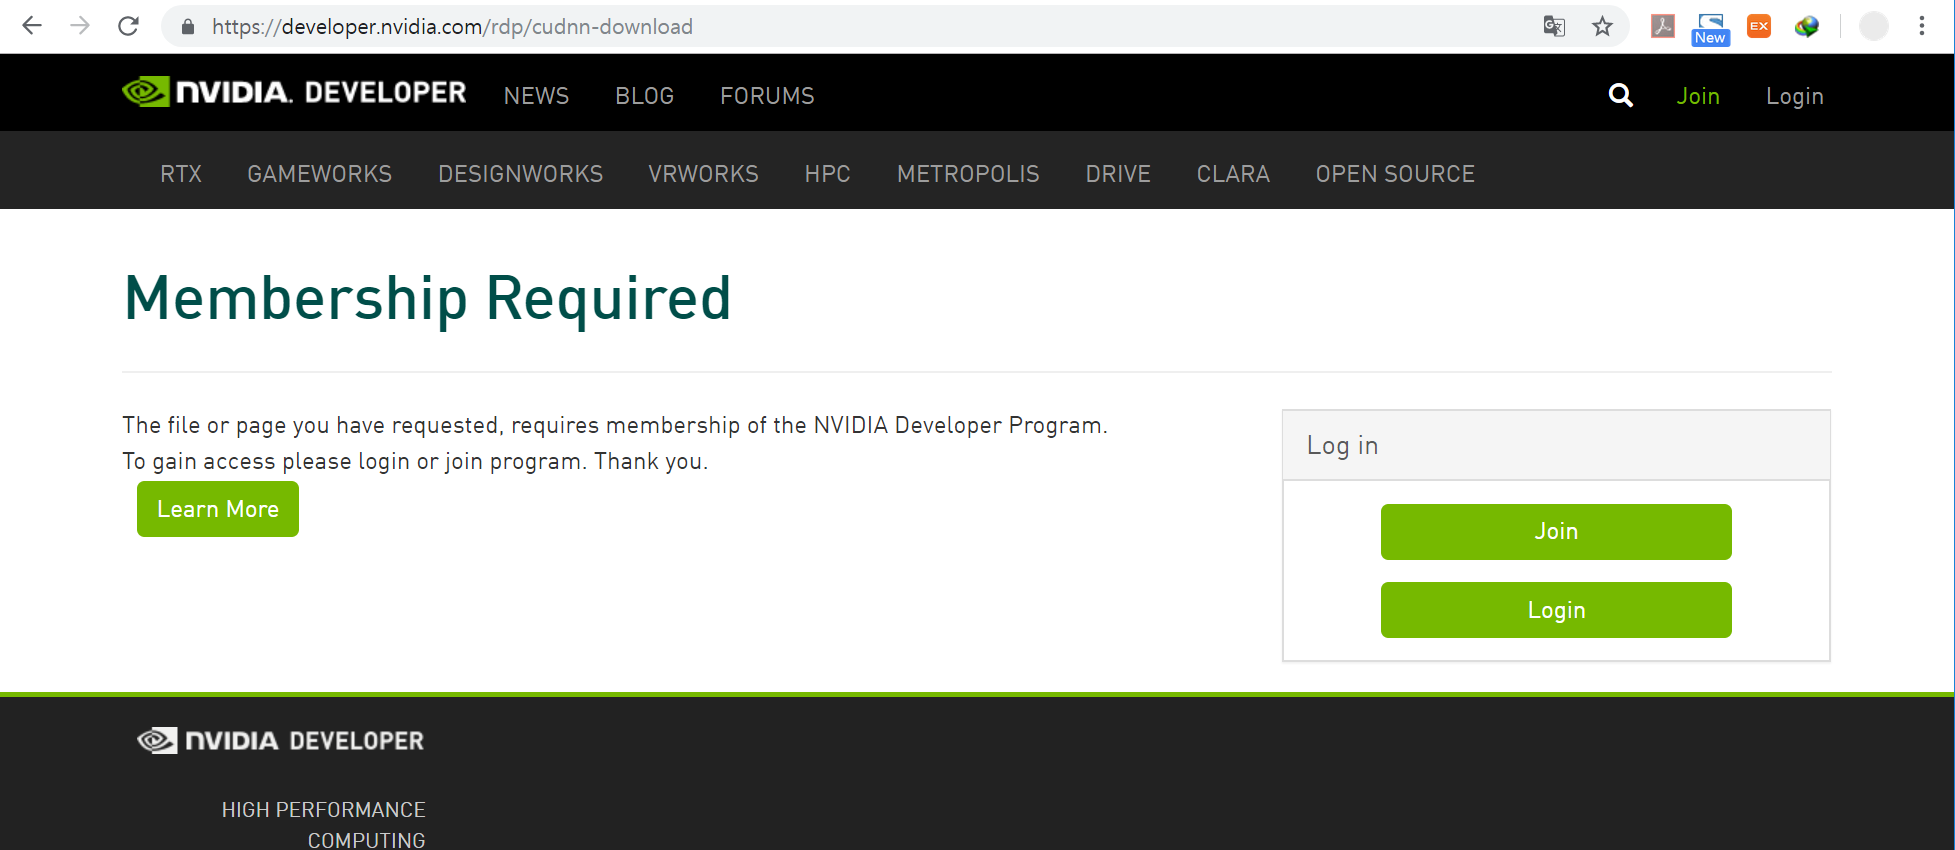Open the METROPOLIS navigation item
Viewport: 1955px width, 850px height.
(968, 174)
